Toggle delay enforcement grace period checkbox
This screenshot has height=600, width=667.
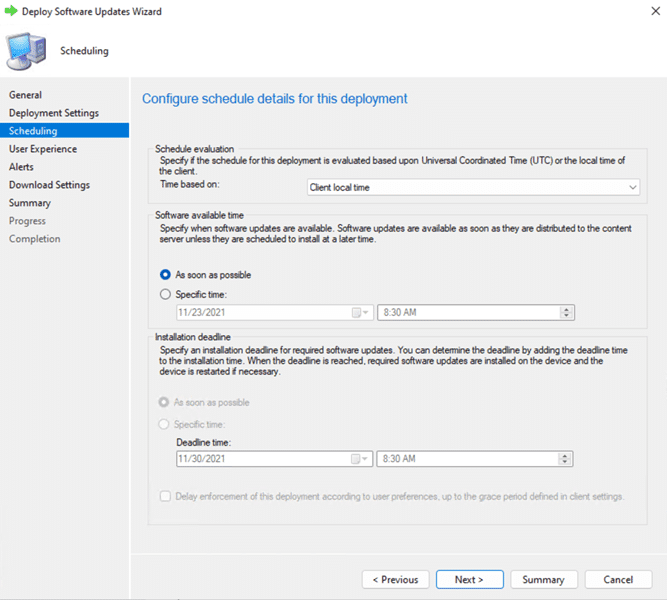pos(166,496)
